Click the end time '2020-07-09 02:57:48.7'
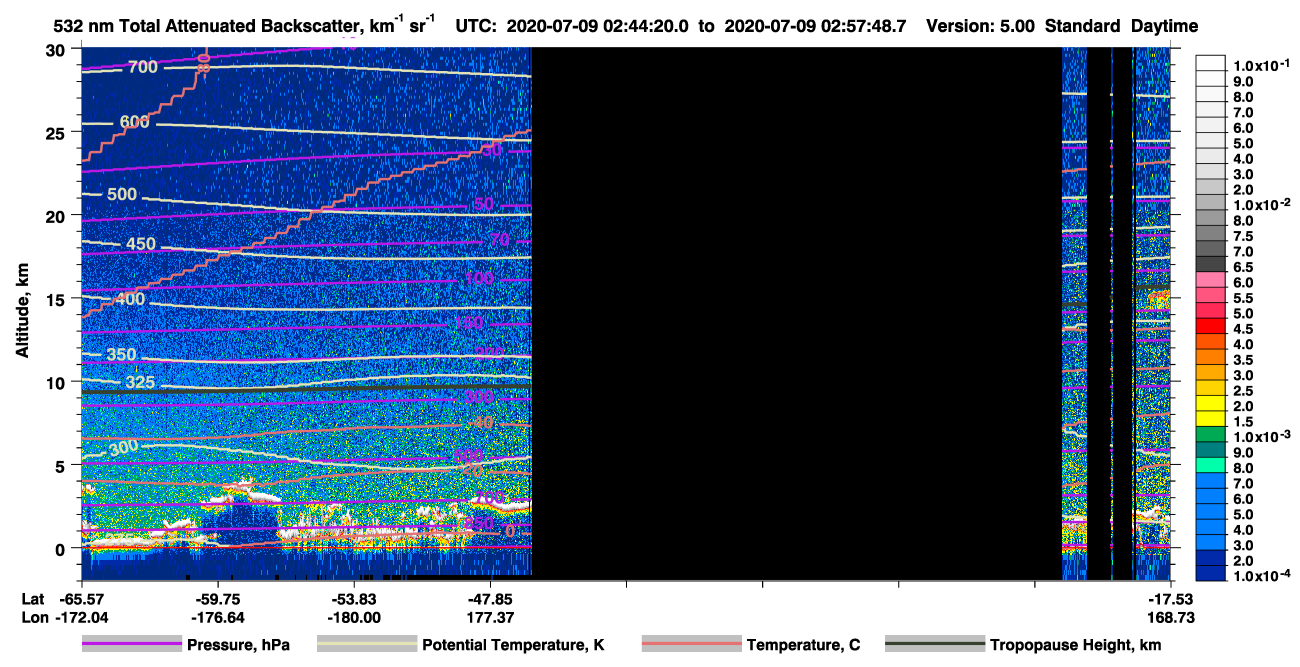1300x667 pixels. click(815, 27)
